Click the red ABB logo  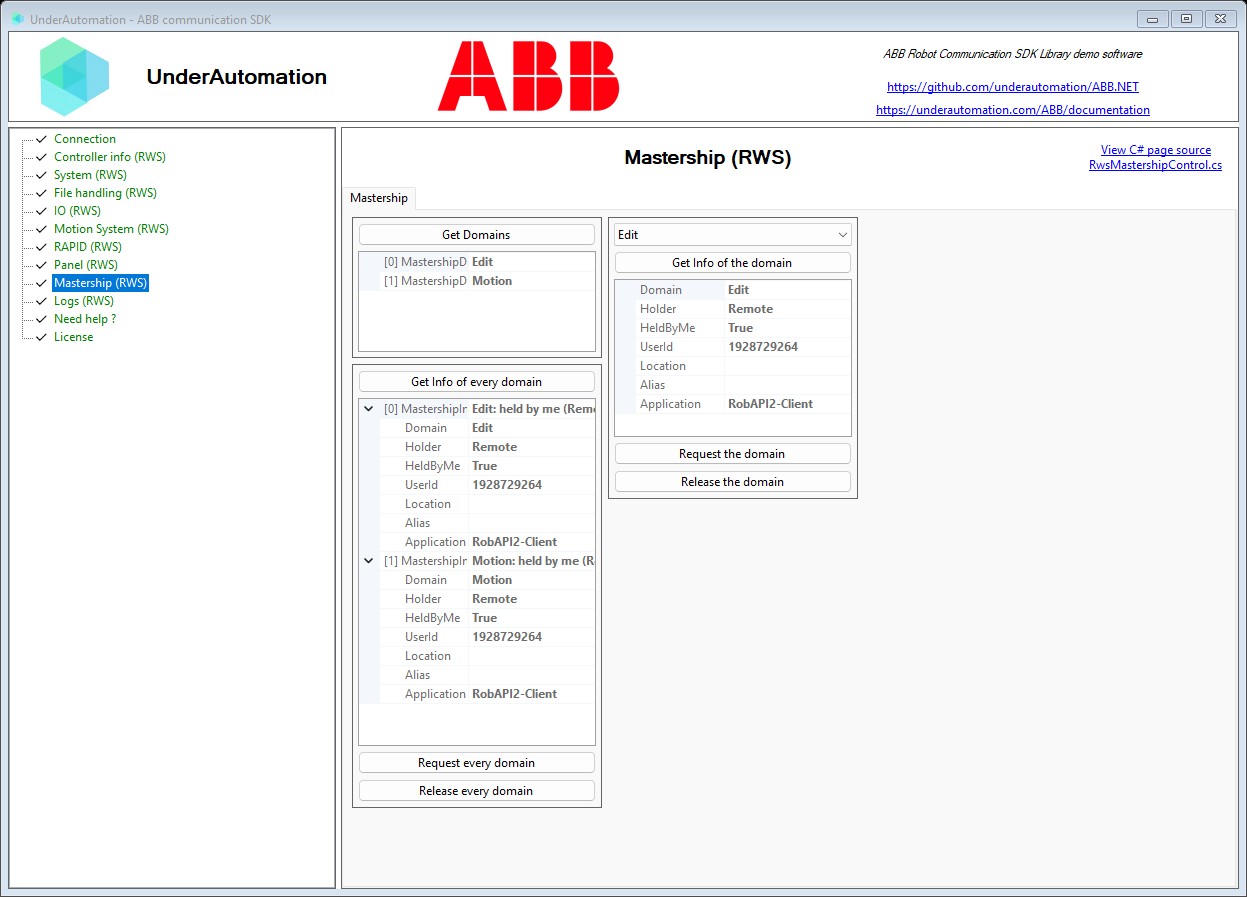pos(528,76)
